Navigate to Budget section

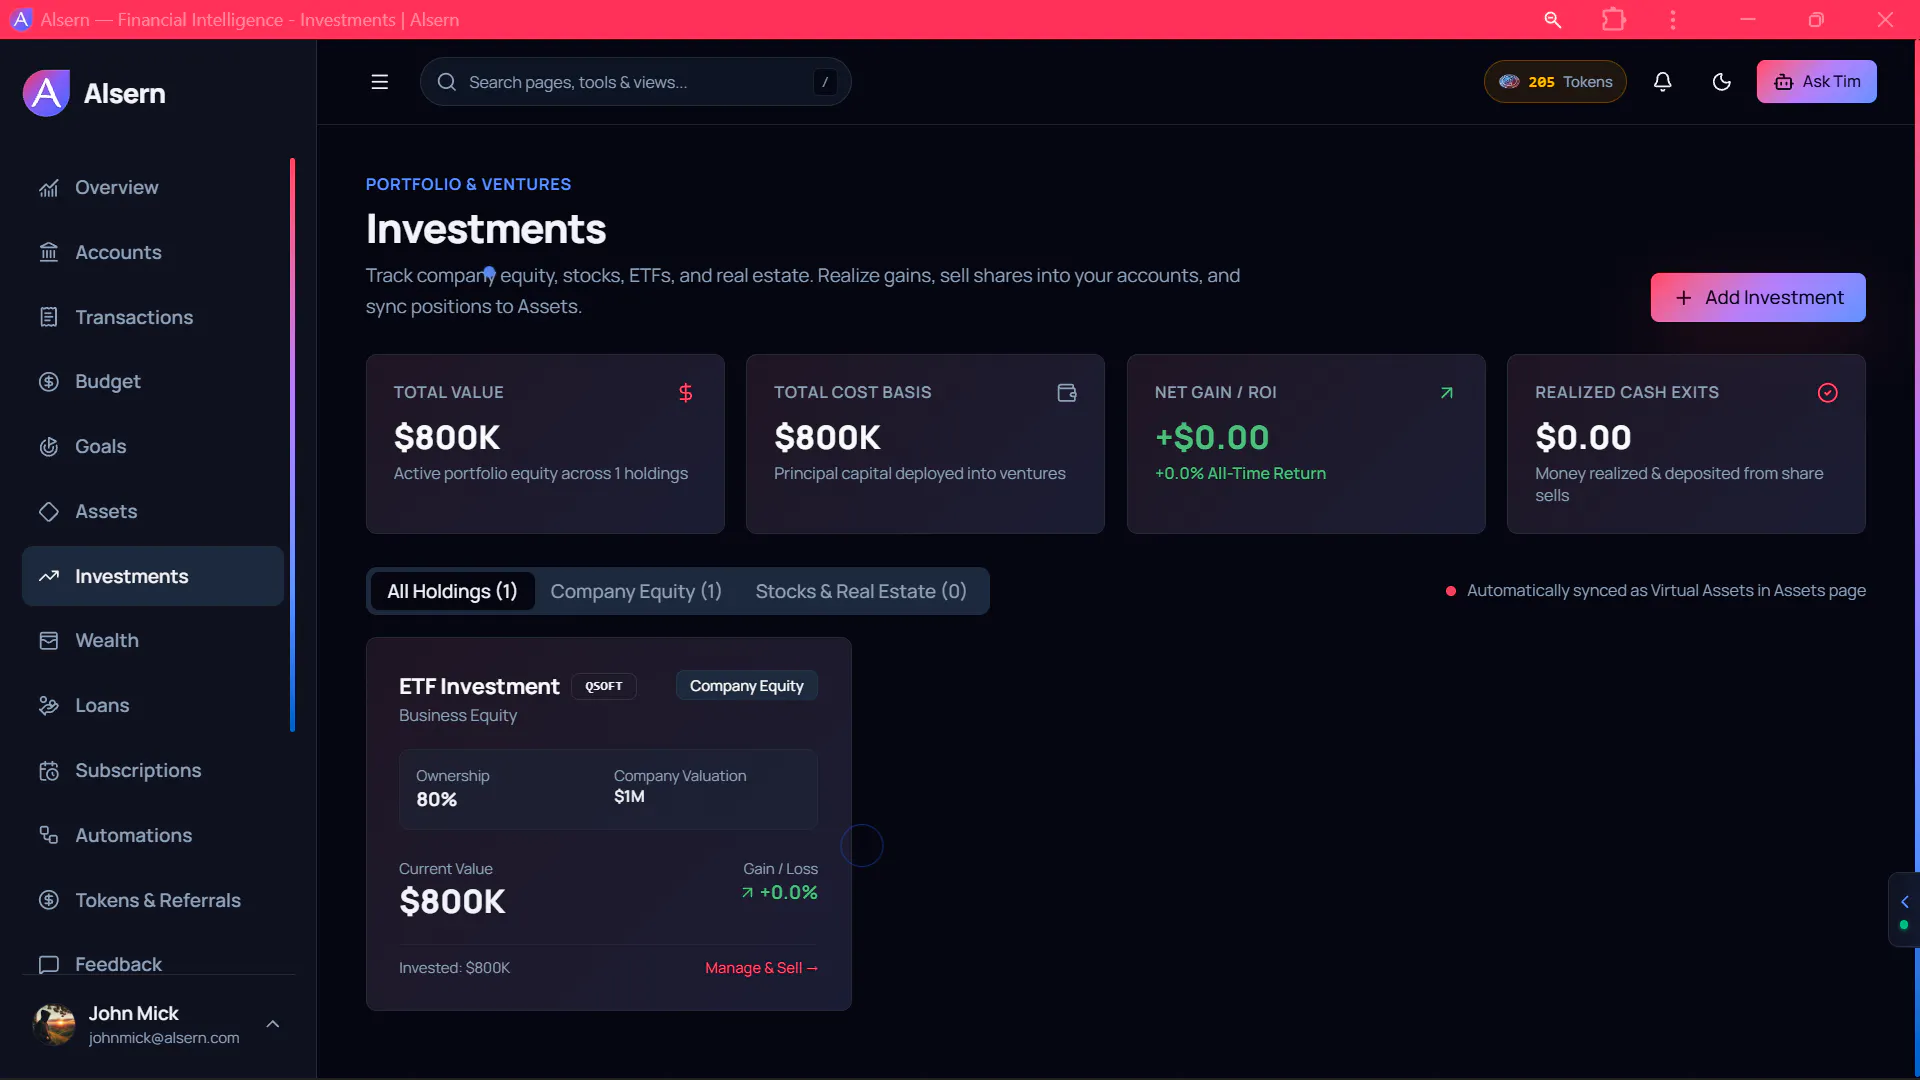(x=153, y=382)
